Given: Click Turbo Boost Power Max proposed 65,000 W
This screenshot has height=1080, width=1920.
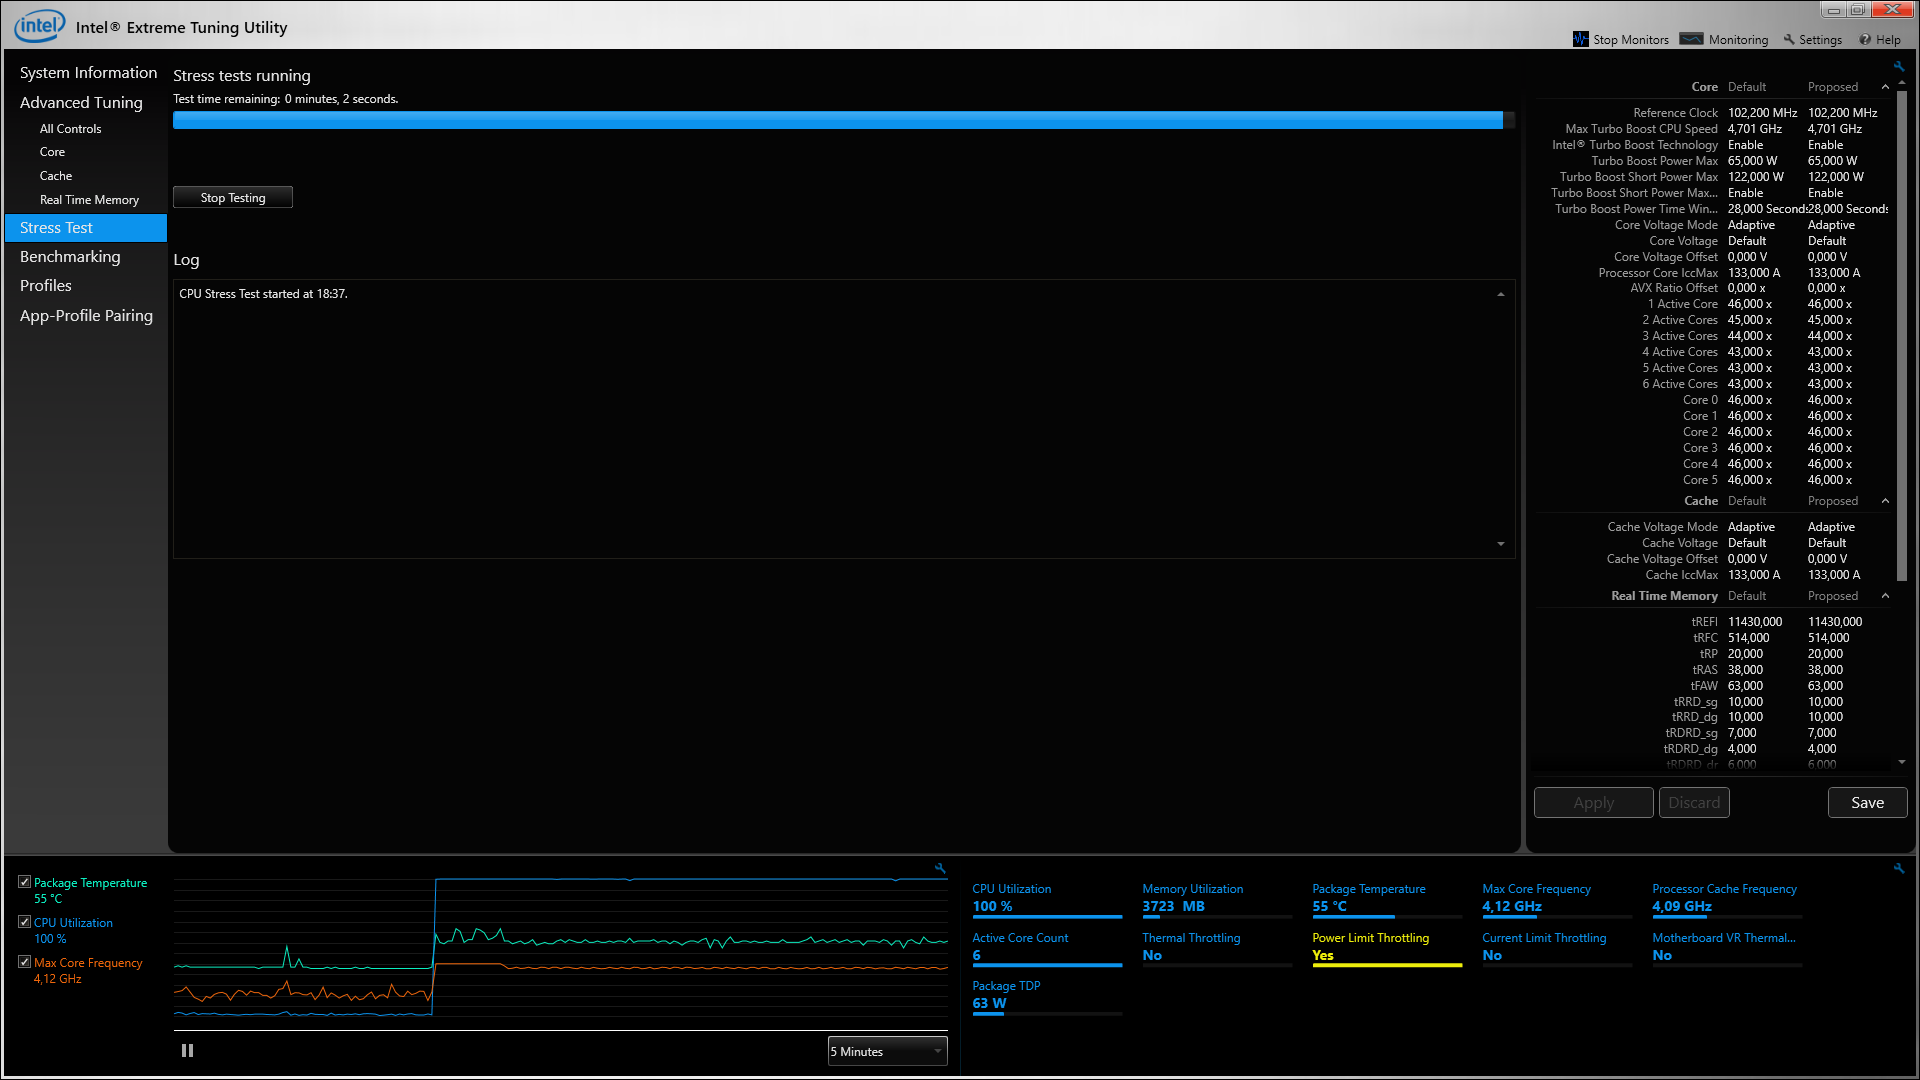Looking at the screenshot, I should coord(1832,161).
